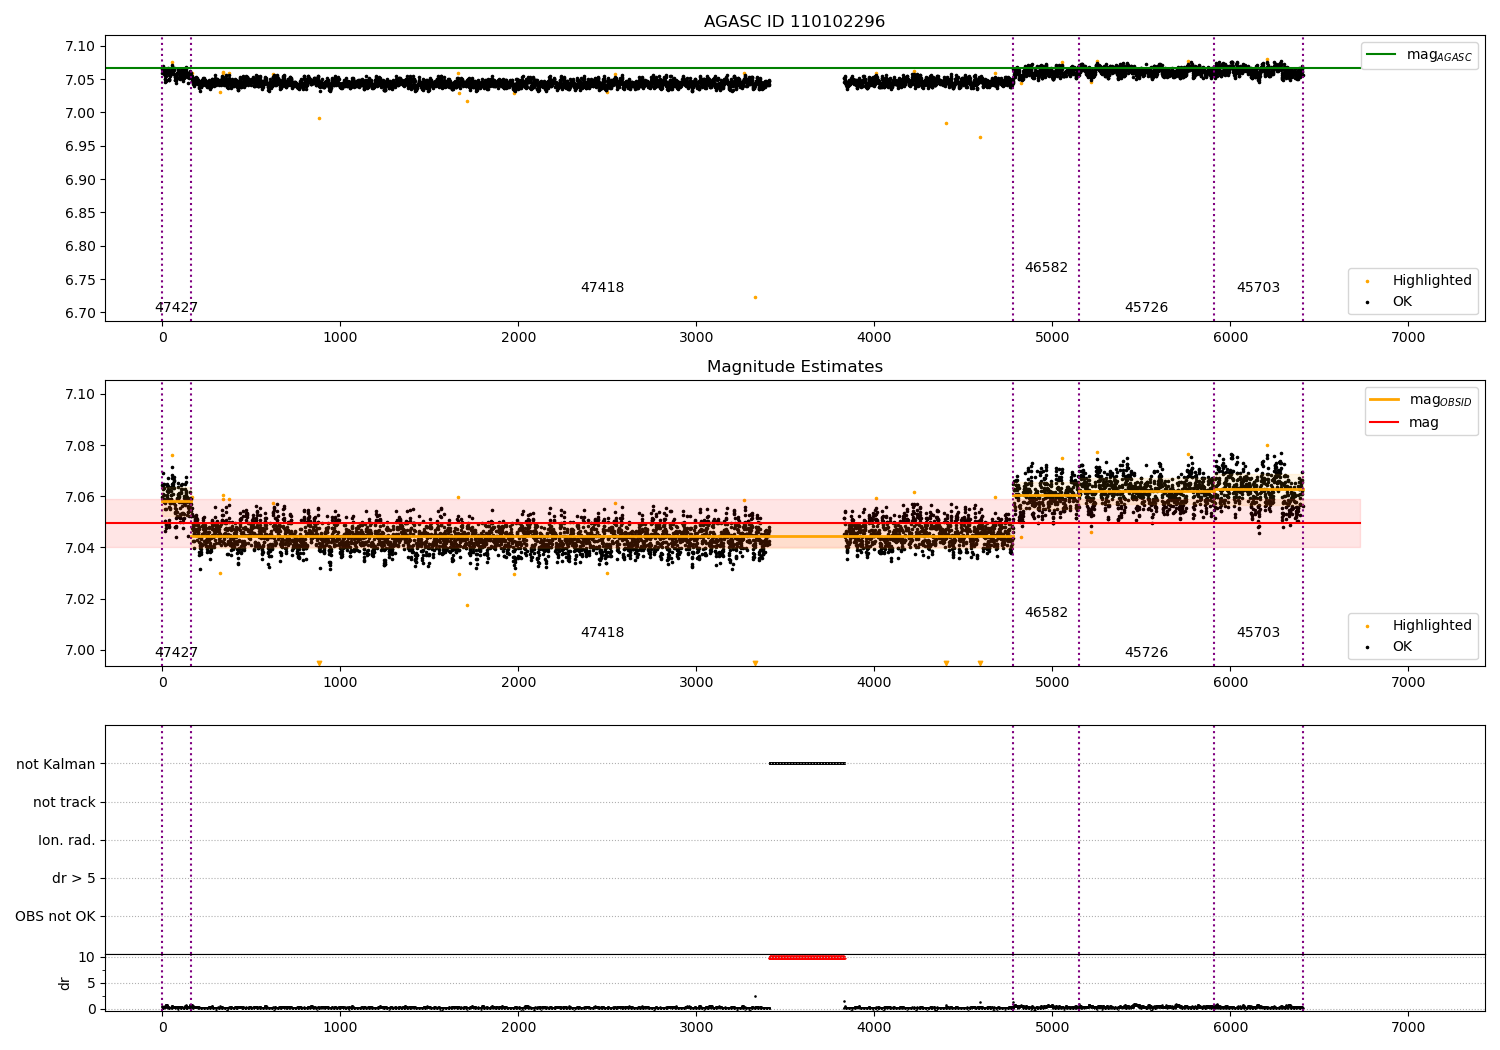The width and height of the screenshot is (1500, 1050).
Task: Click the dr tick label 5 in bottom panel
Action: (91, 984)
